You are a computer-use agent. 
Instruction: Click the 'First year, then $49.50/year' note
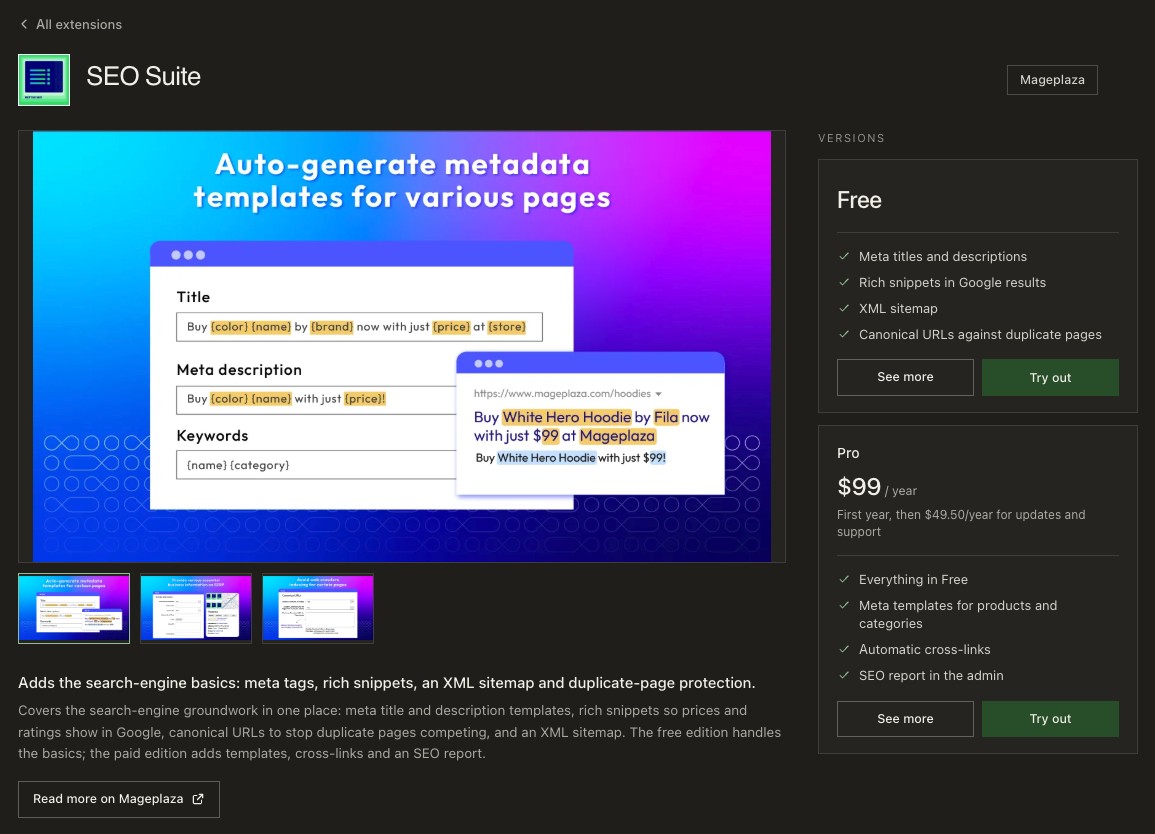[x=961, y=523]
